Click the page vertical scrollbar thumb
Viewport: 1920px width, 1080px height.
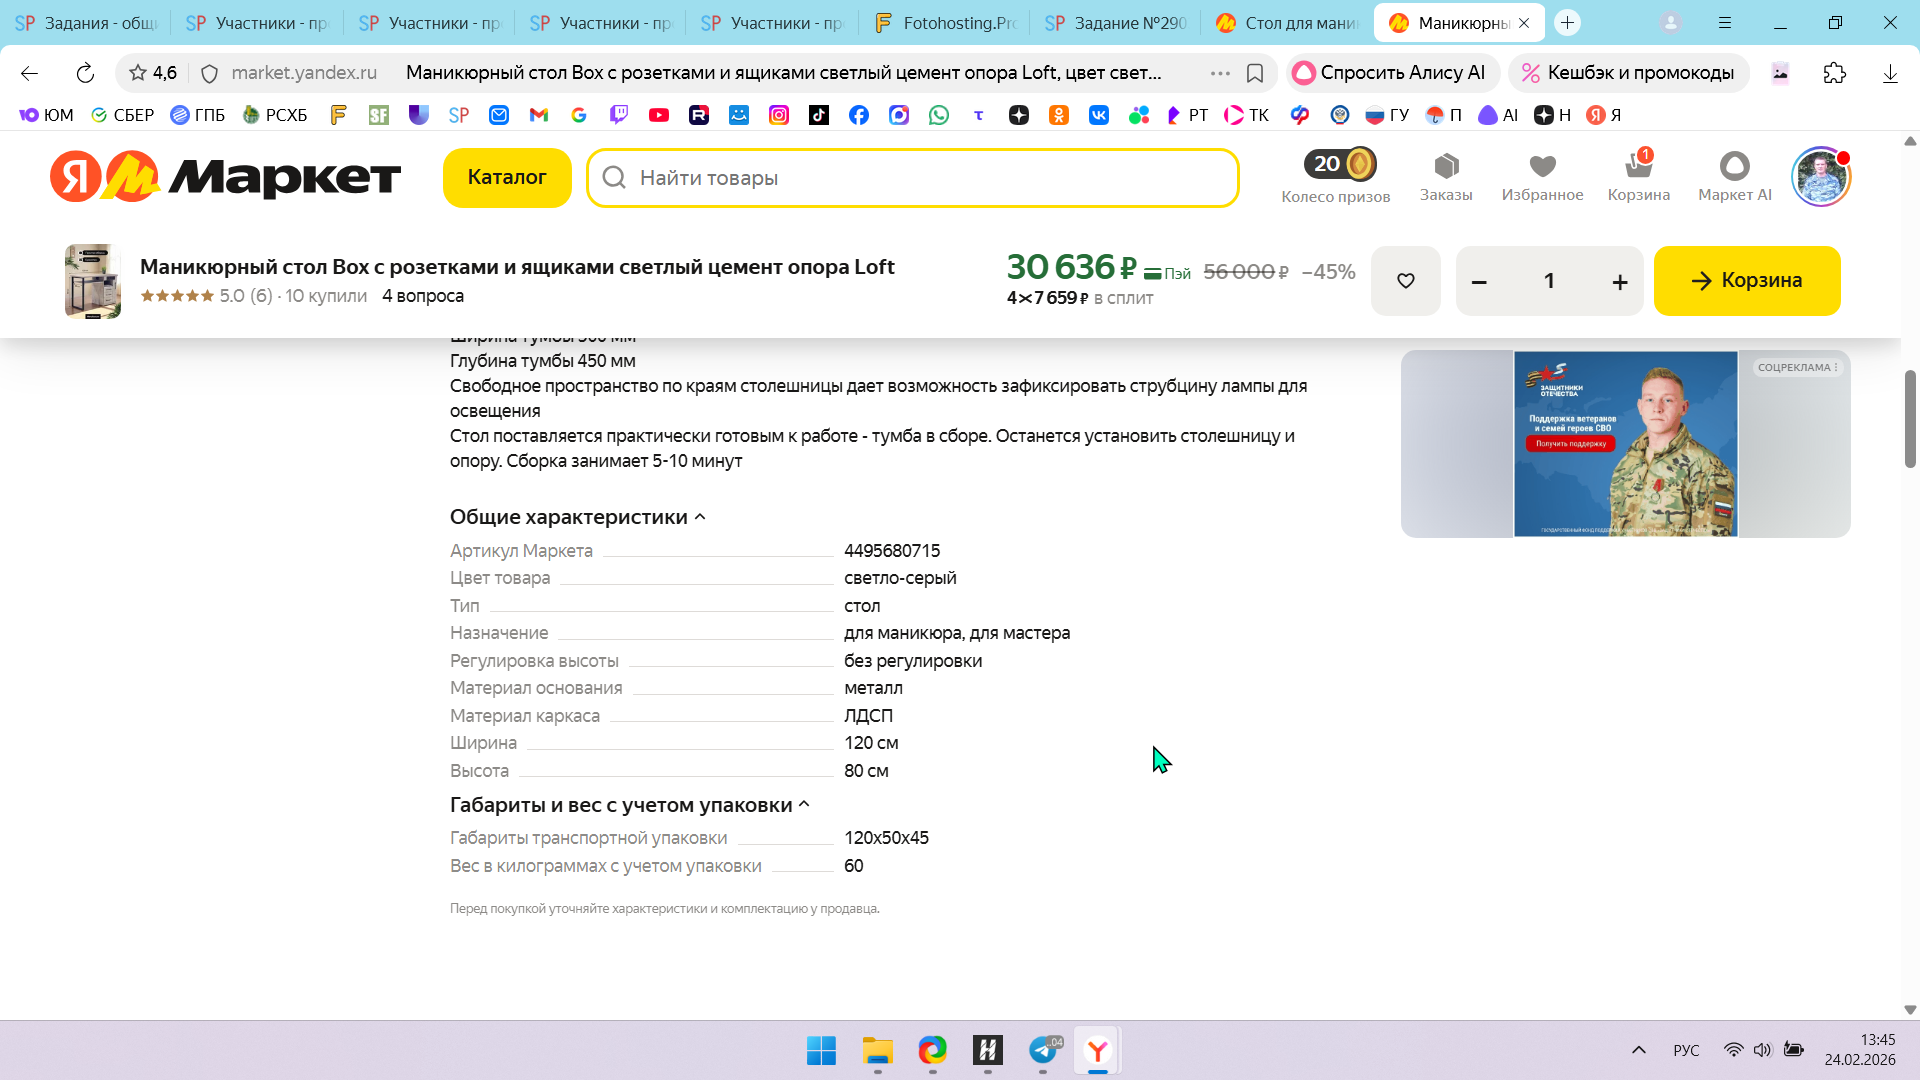[x=1910, y=418]
